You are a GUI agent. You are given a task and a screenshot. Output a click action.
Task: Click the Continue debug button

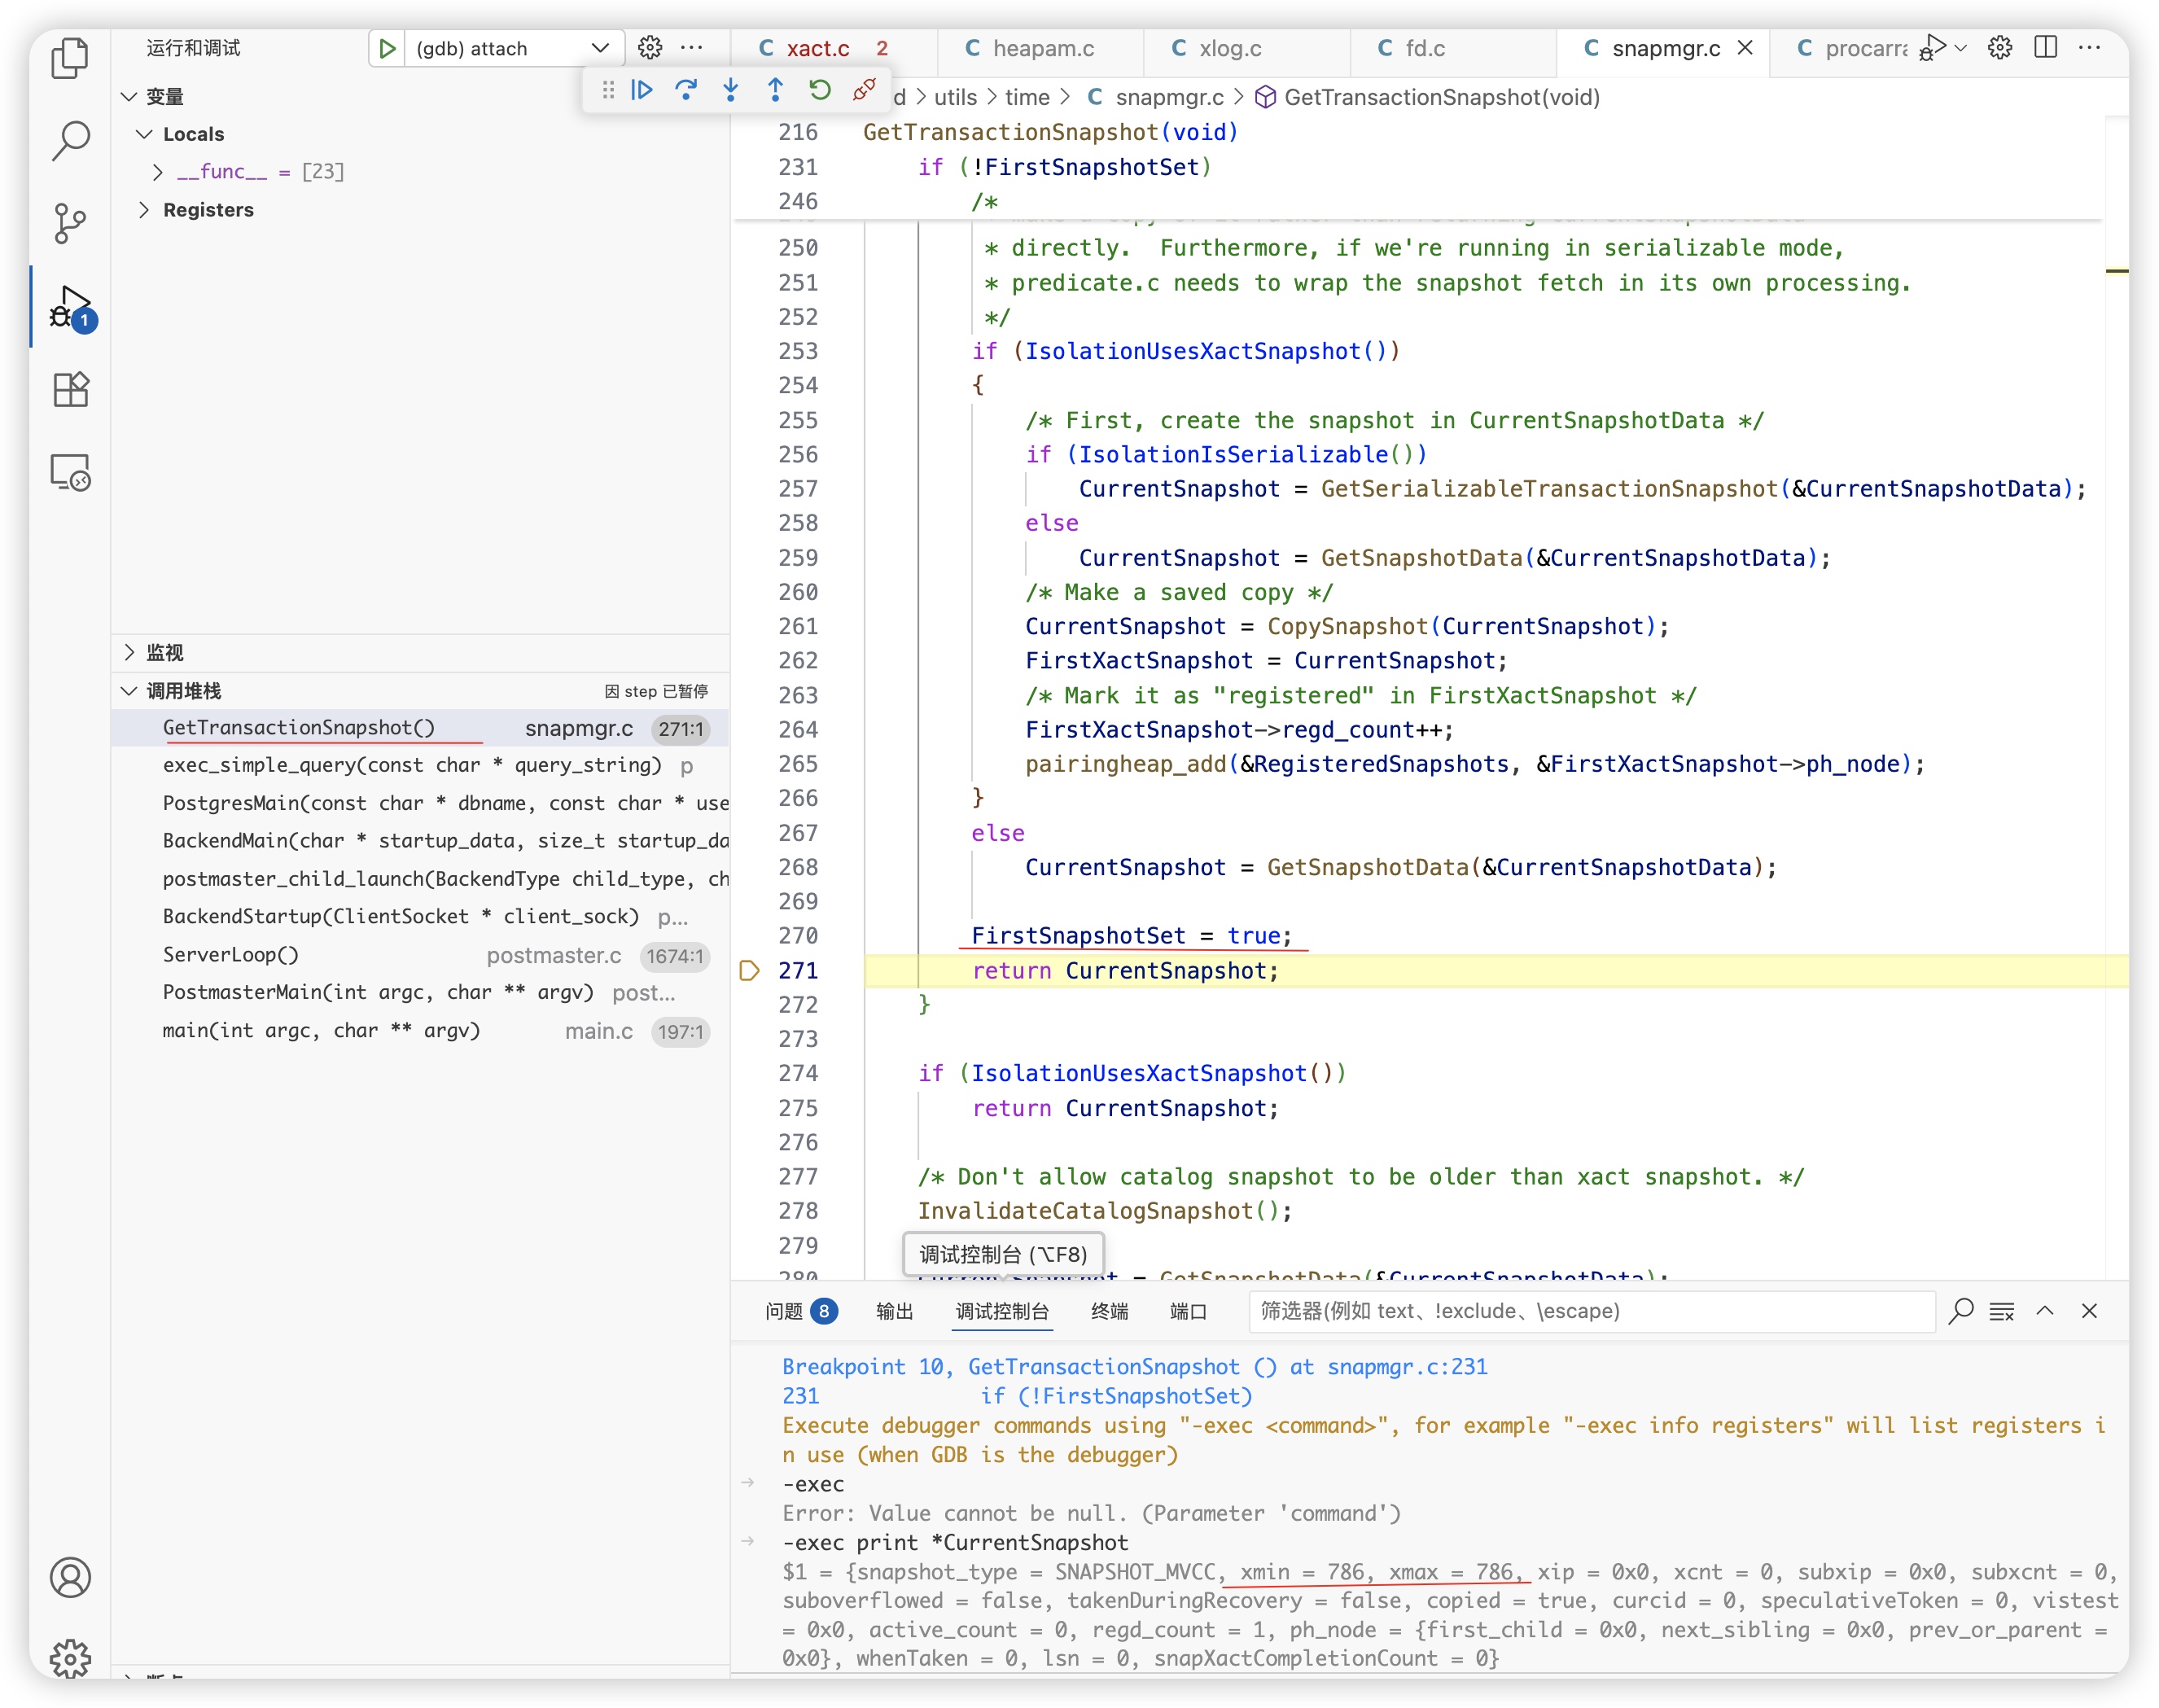tap(642, 91)
